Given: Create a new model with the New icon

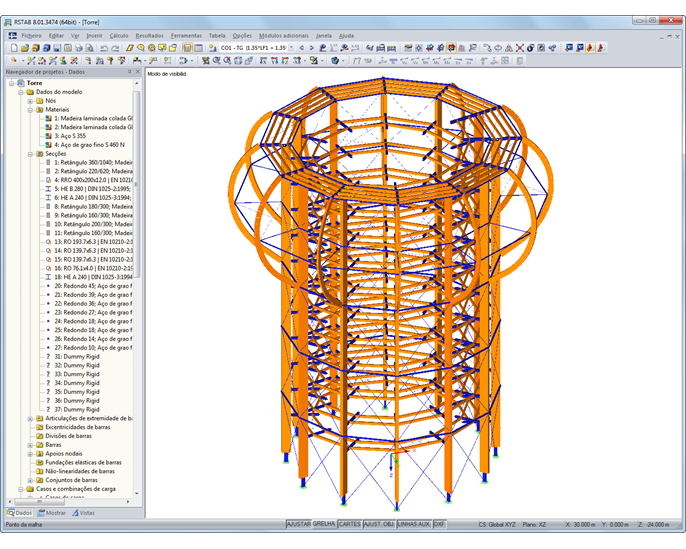Looking at the screenshot, I should coord(14,48).
